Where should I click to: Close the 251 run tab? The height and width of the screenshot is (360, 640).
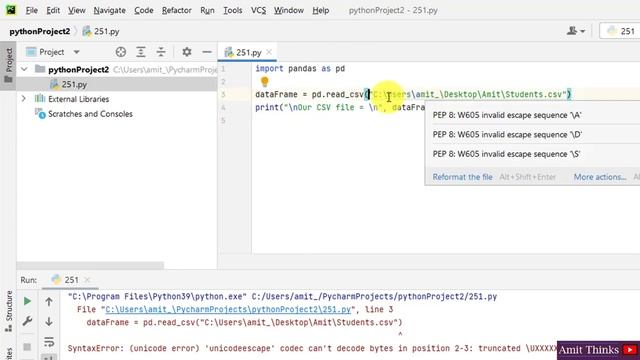click(x=87, y=280)
